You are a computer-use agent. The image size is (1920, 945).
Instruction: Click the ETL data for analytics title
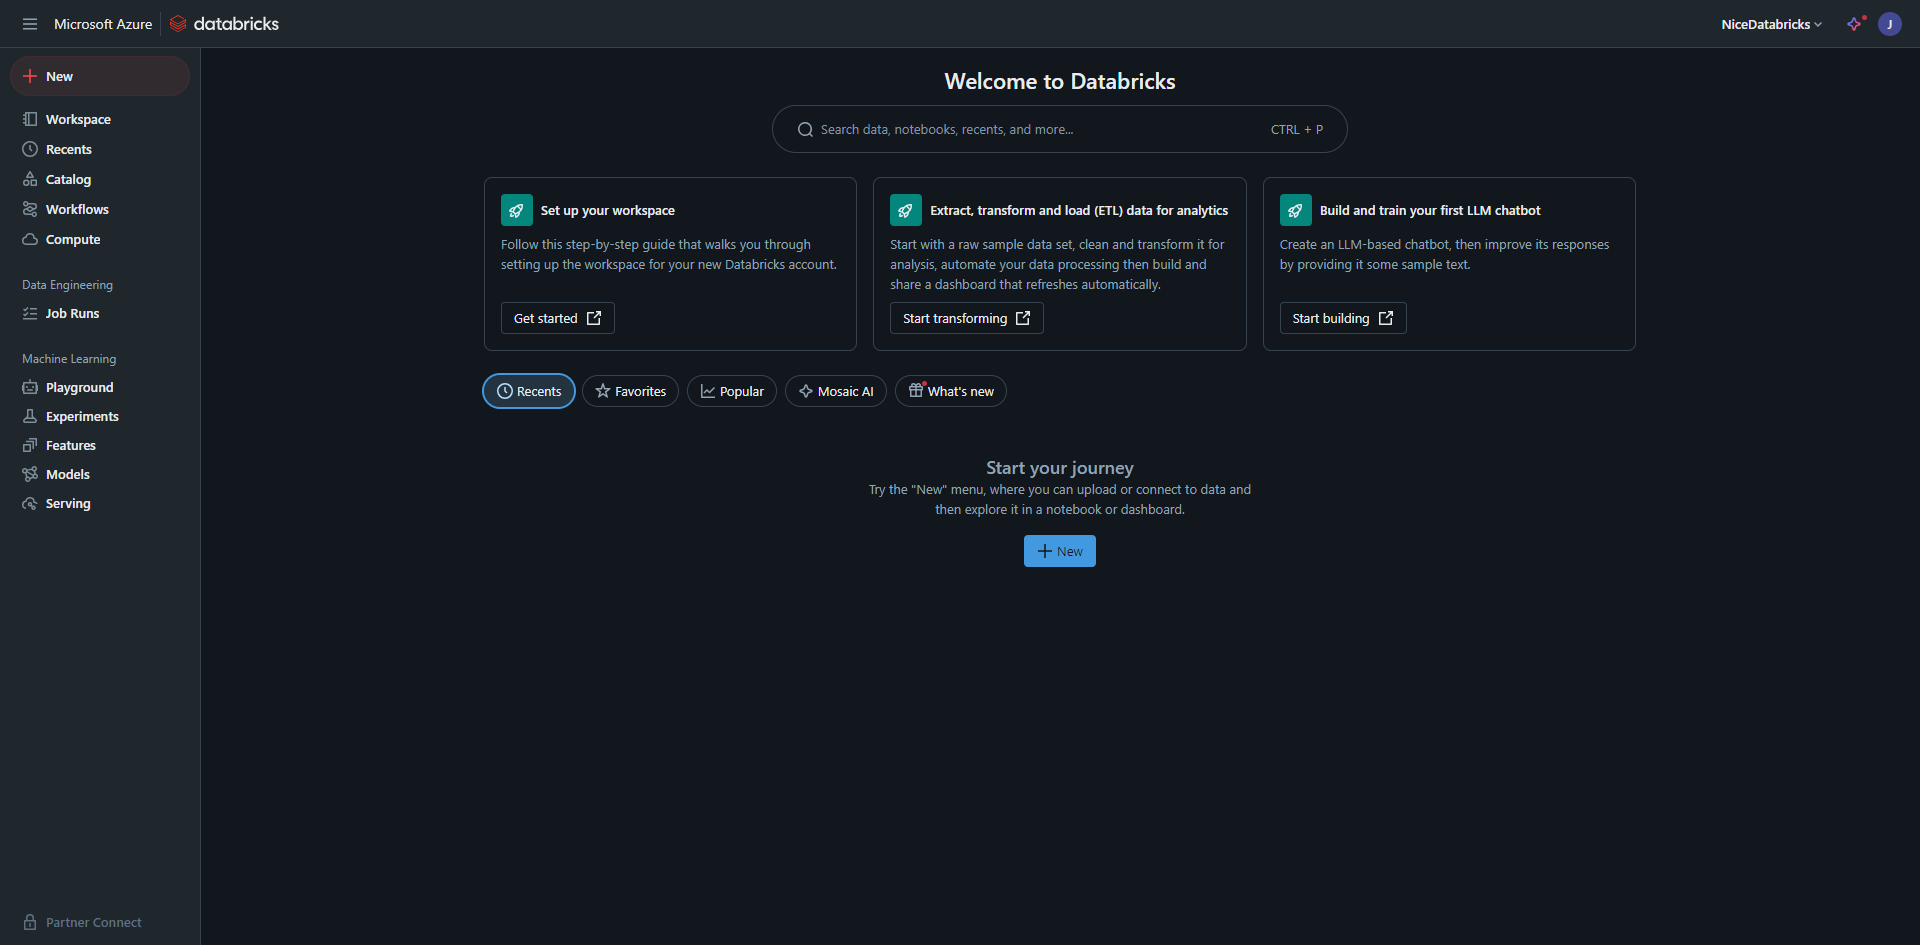tap(1079, 210)
